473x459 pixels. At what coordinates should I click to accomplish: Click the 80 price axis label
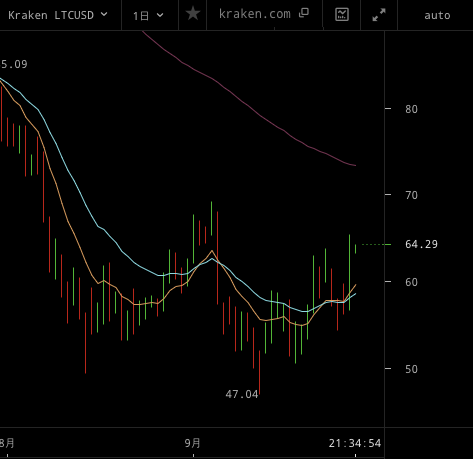[x=411, y=109]
